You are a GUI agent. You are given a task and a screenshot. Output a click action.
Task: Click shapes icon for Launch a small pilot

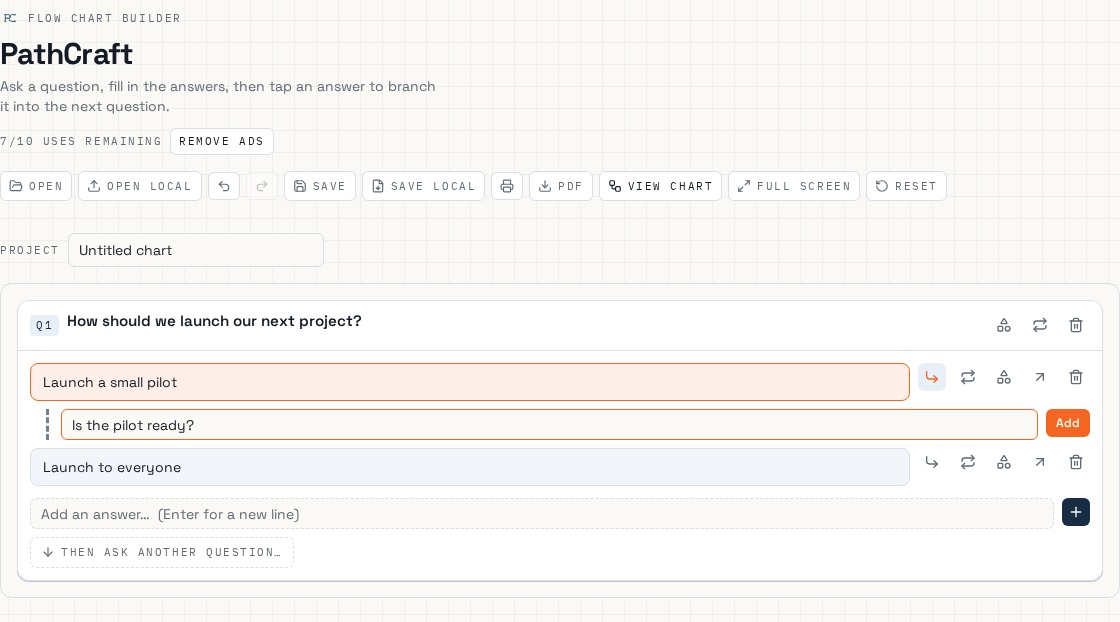click(1004, 377)
